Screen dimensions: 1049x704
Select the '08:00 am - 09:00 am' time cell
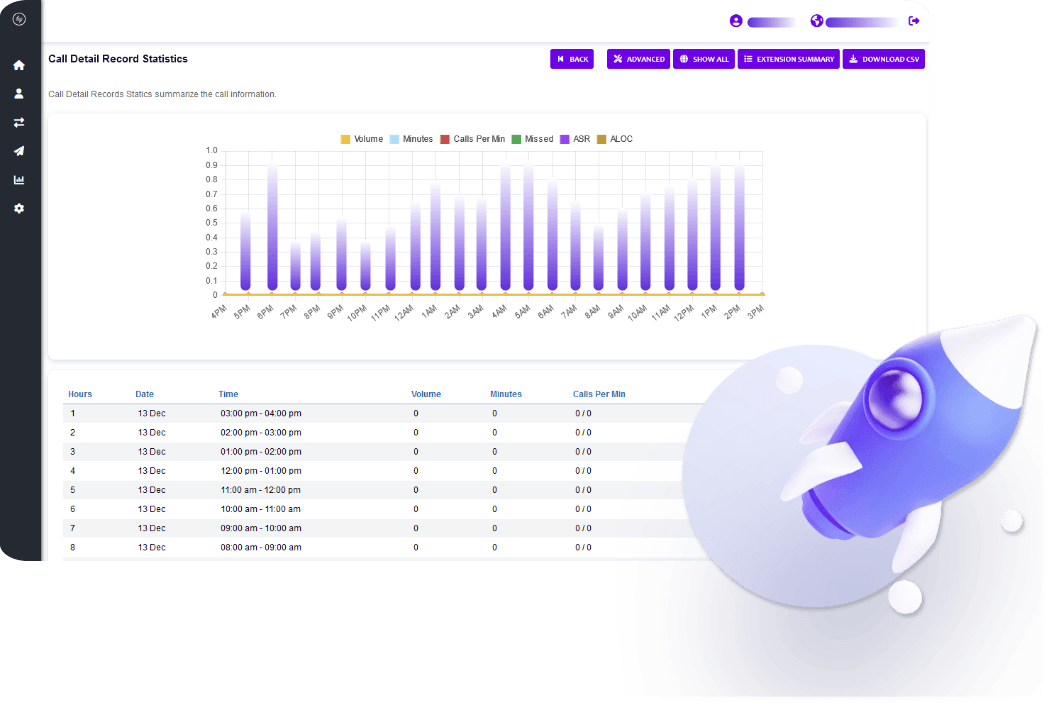(x=261, y=547)
